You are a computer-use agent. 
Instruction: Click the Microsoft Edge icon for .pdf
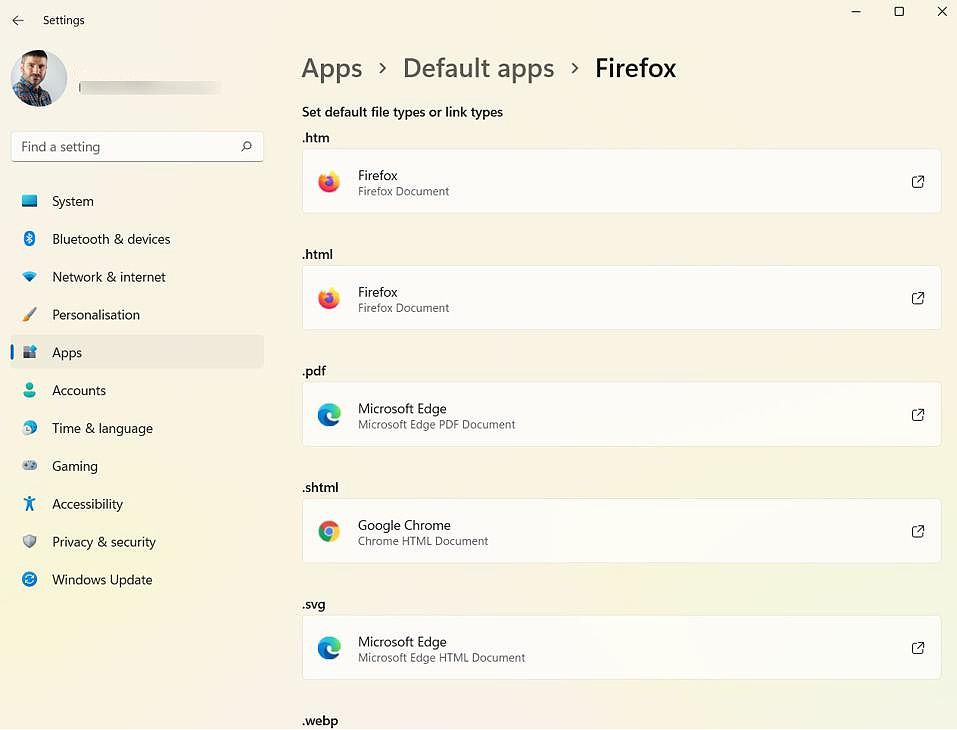pyautogui.click(x=329, y=414)
